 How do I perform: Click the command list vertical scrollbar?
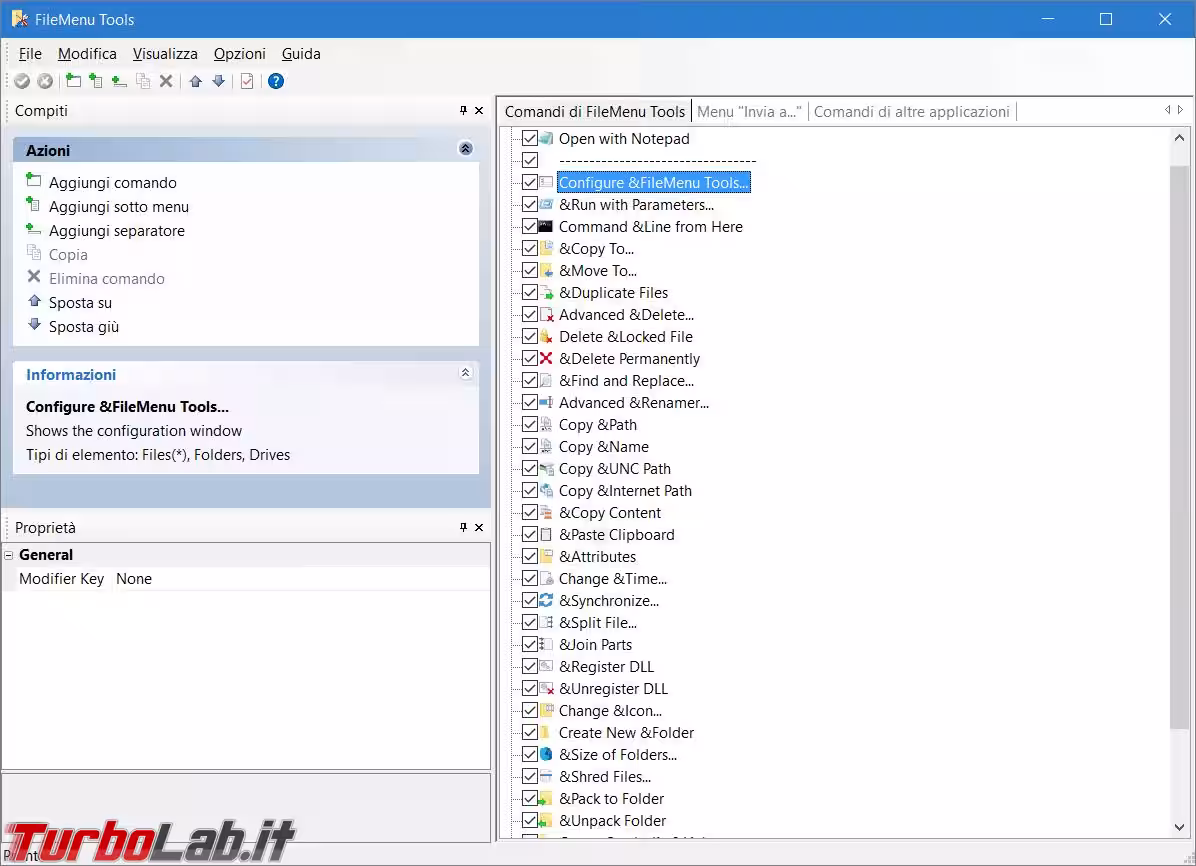tap(1179, 450)
